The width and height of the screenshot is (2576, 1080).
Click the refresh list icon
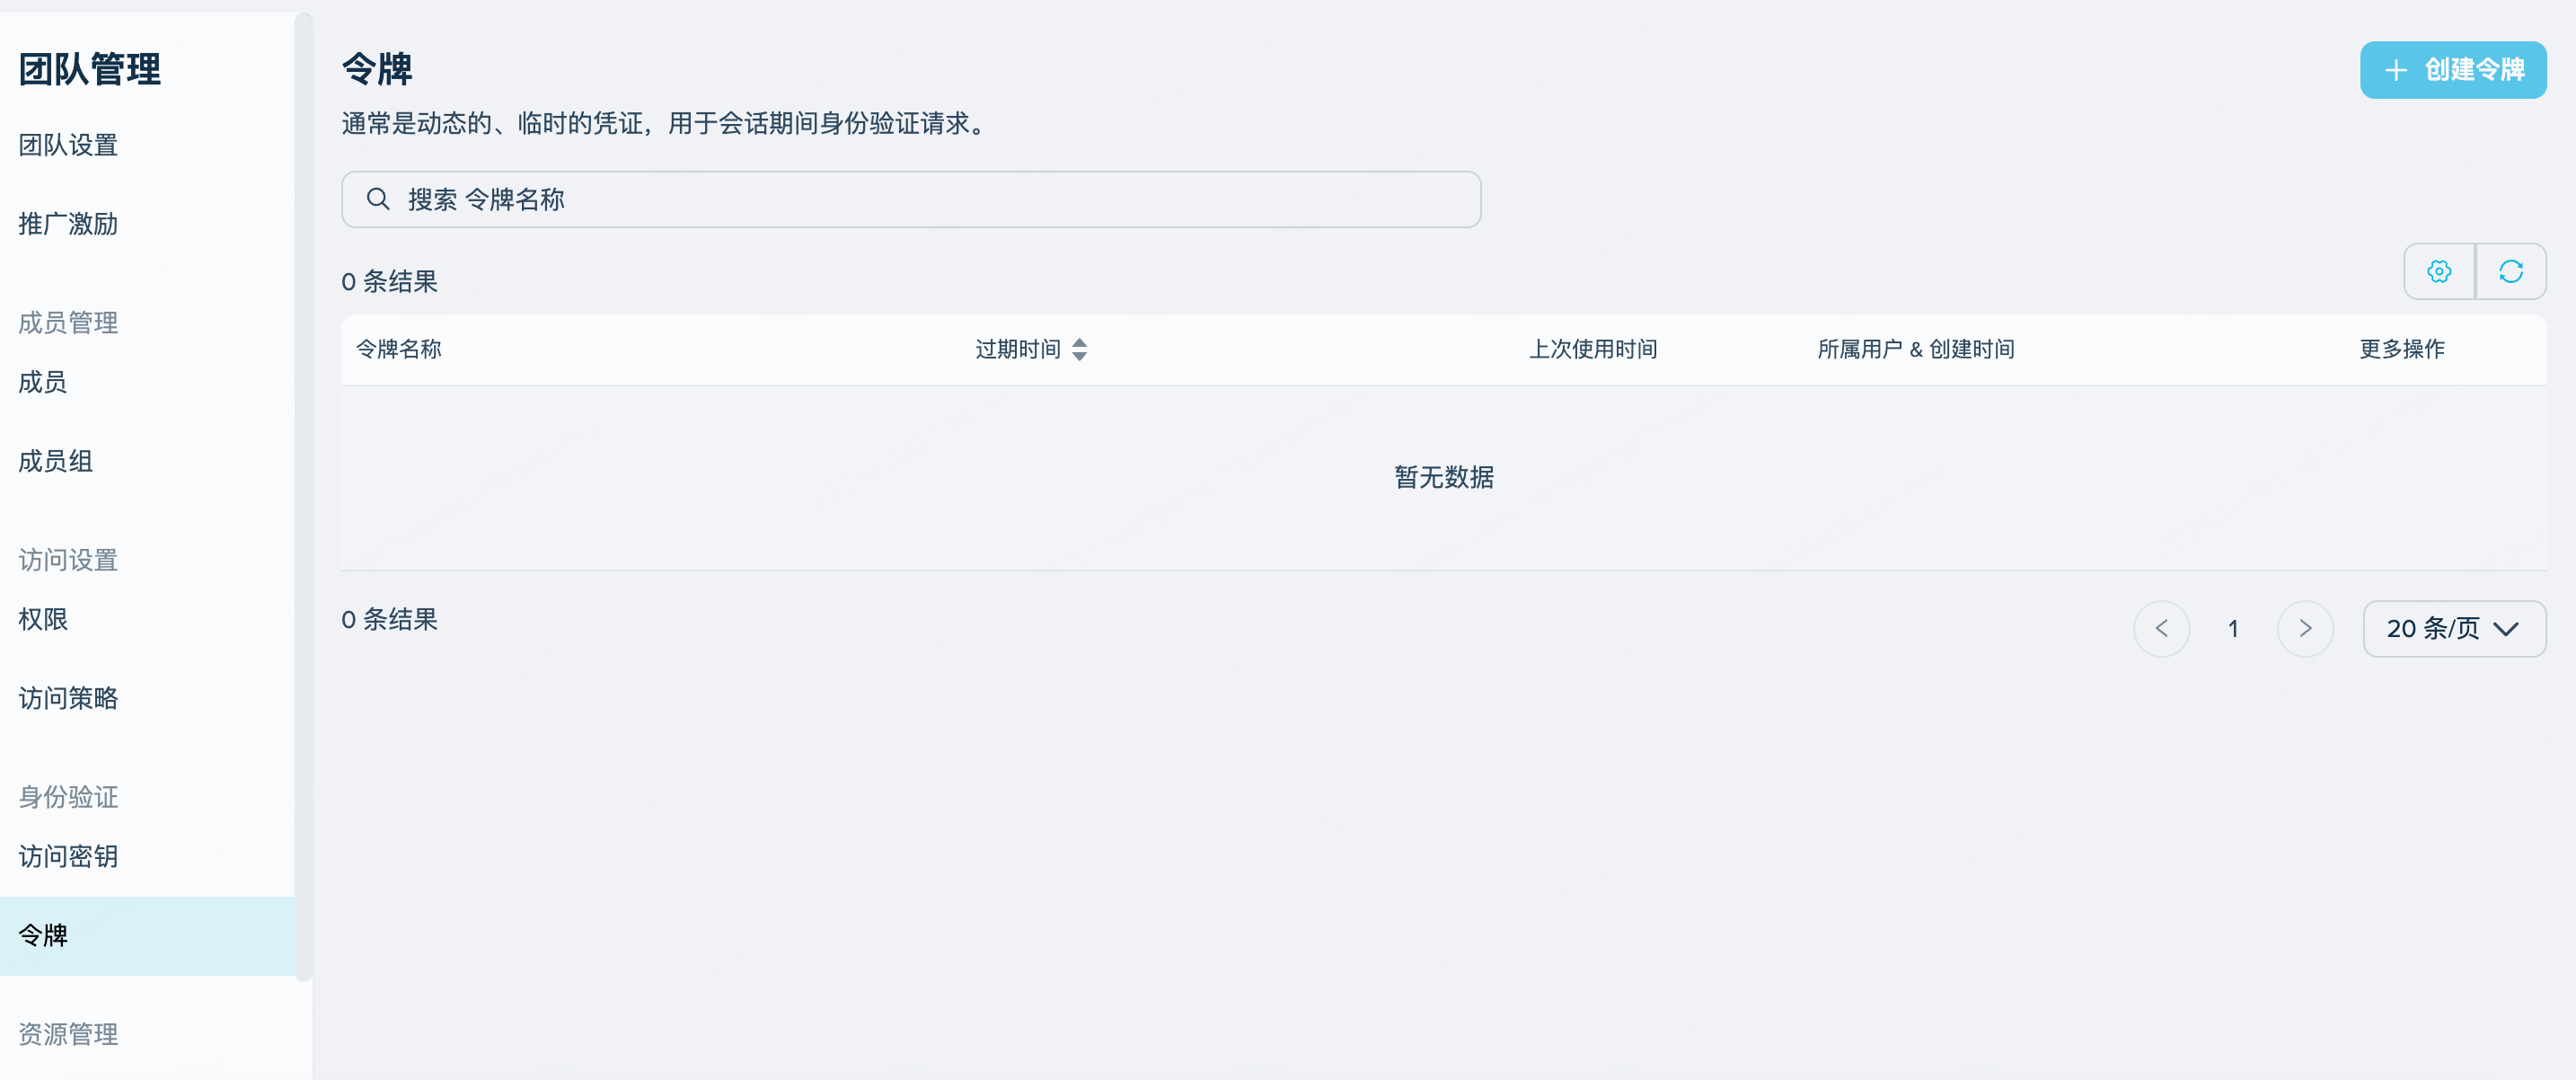[x=2510, y=271]
